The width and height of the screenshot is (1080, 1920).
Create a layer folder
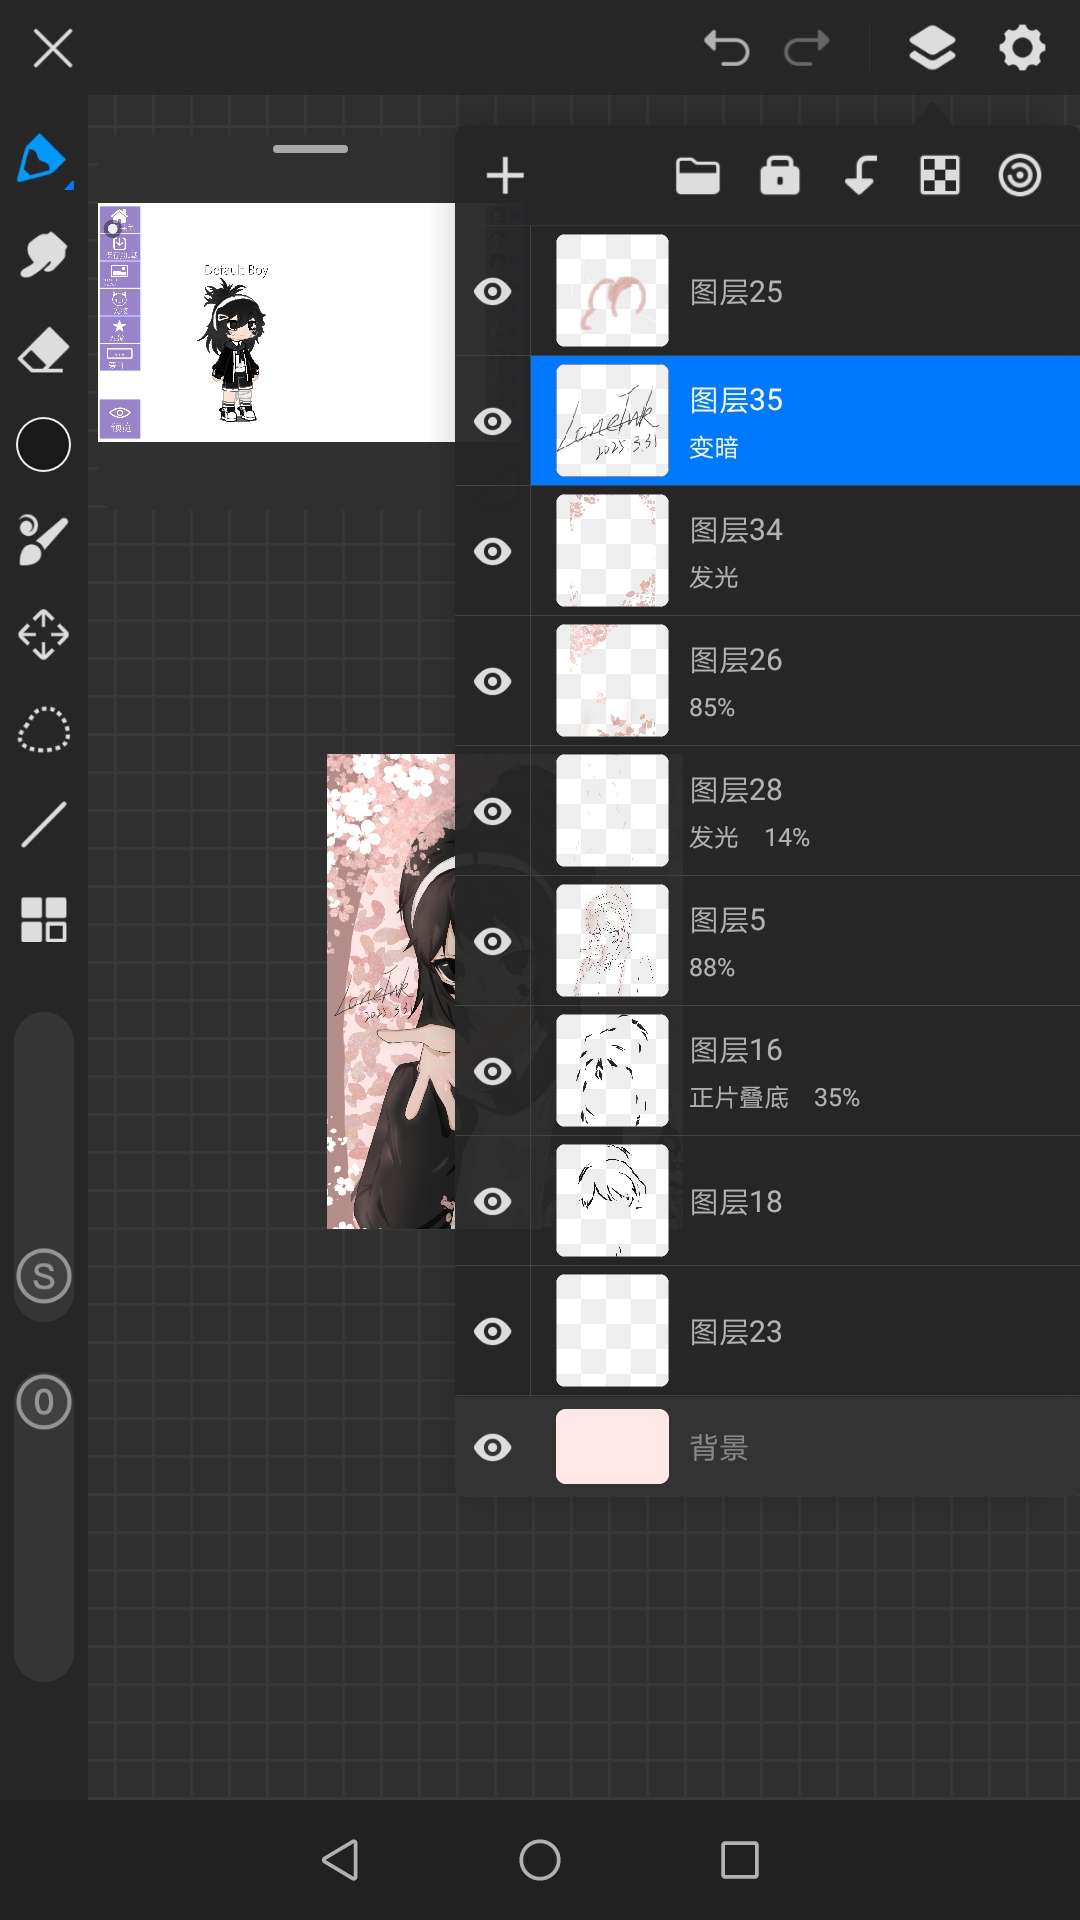click(x=697, y=176)
